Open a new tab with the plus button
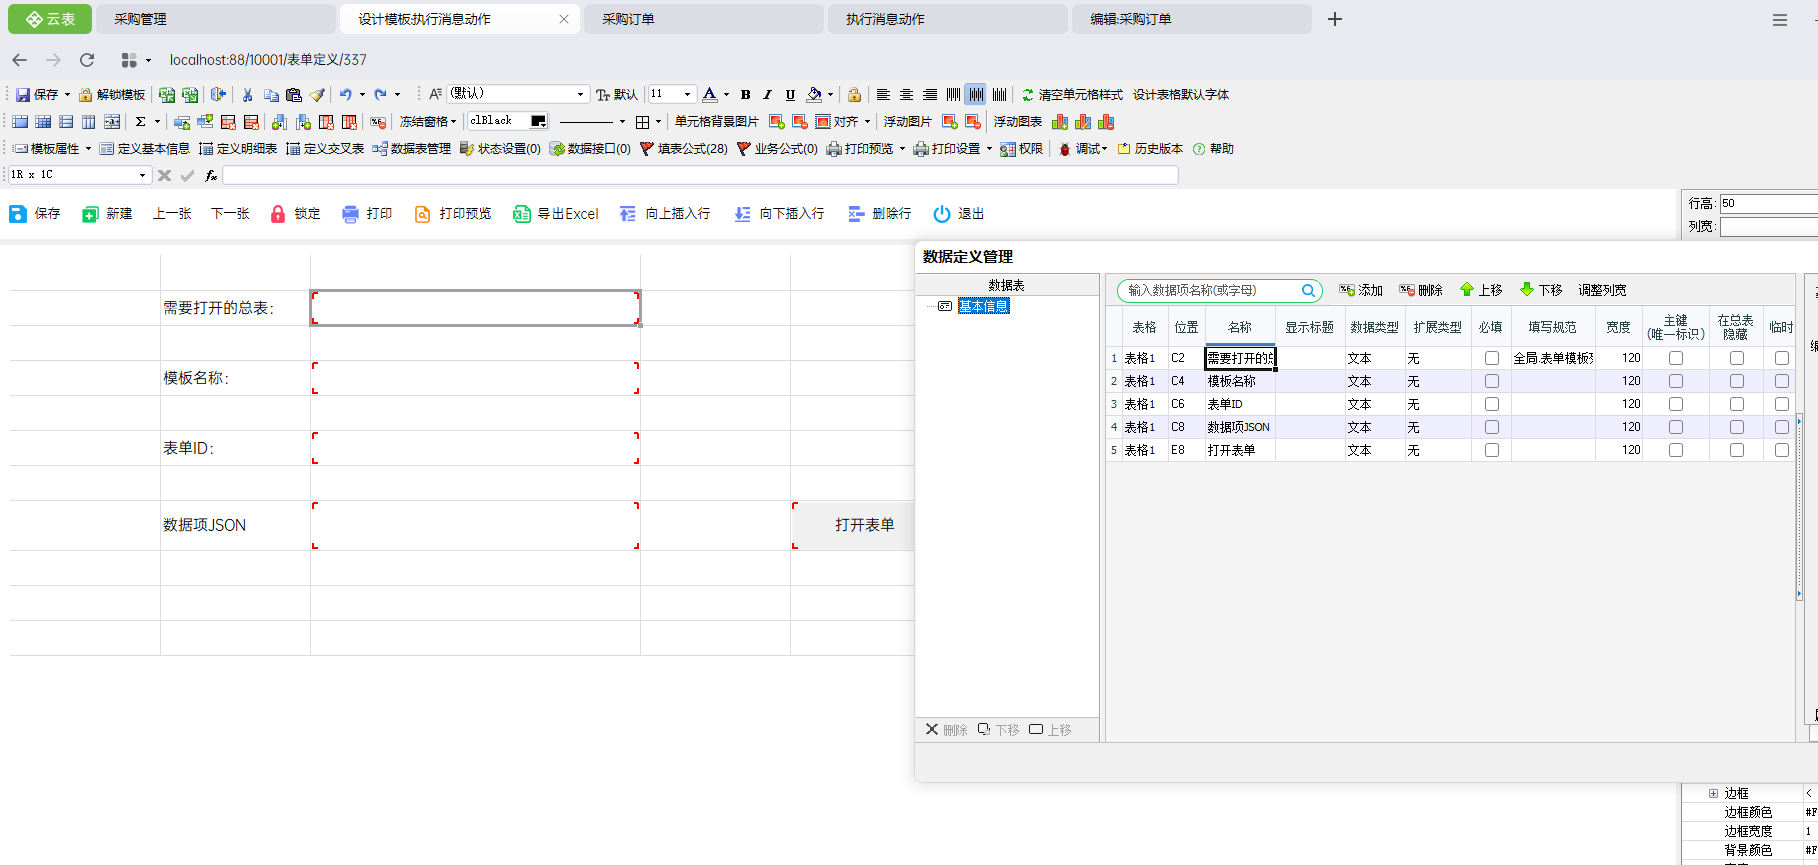This screenshot has height=865, width=1818. tap(1335, 19)
